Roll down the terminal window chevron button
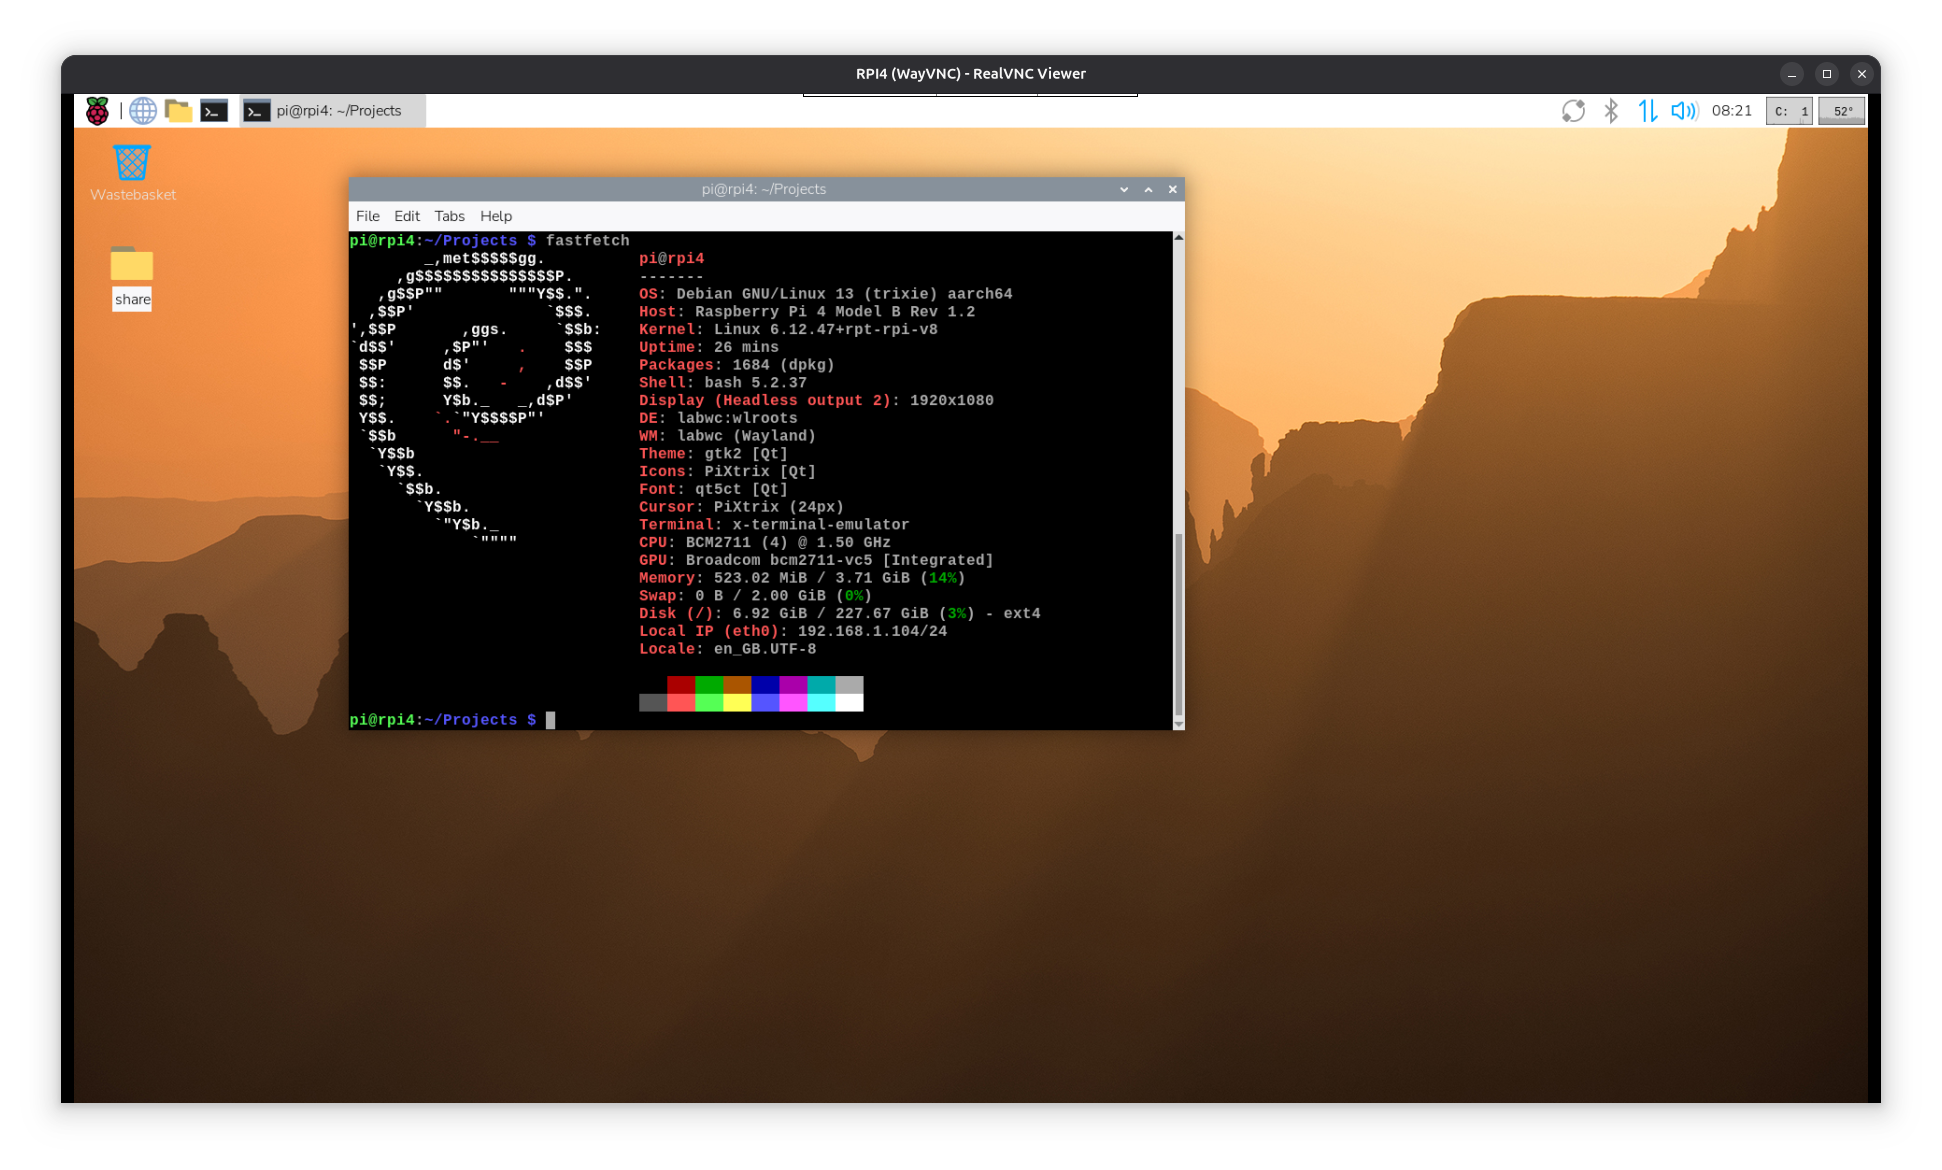Viewport: 1942px width, 1170px height. click(x=1124, y=189)
